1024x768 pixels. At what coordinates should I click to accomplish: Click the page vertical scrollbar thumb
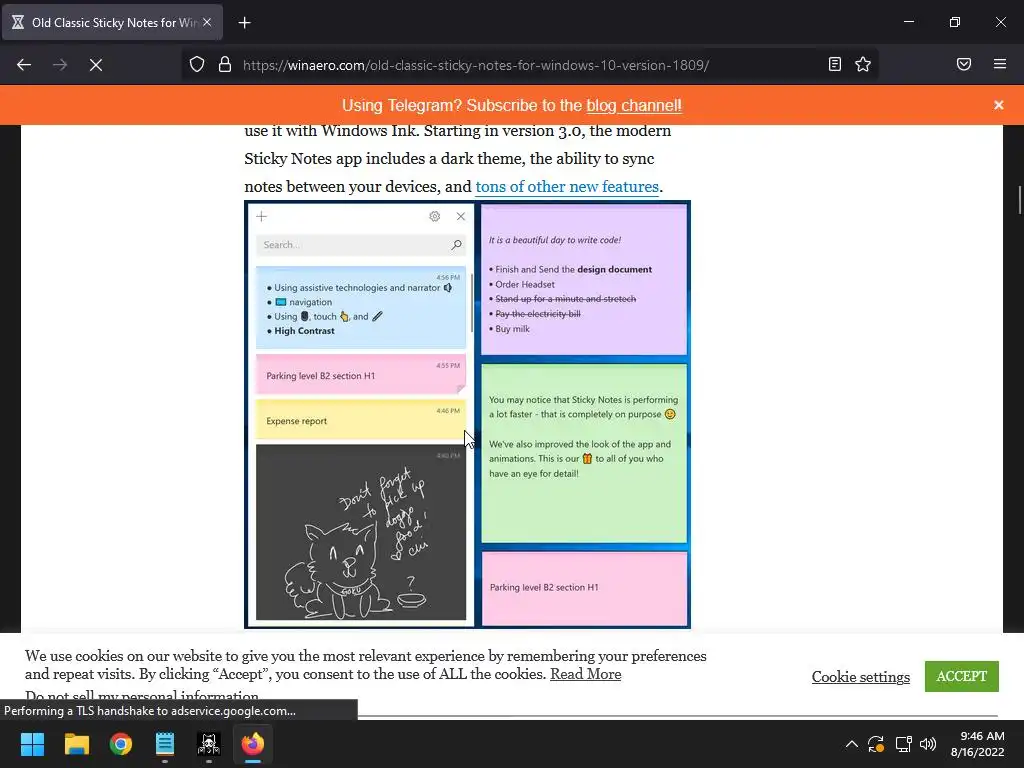pos(1019,199)
